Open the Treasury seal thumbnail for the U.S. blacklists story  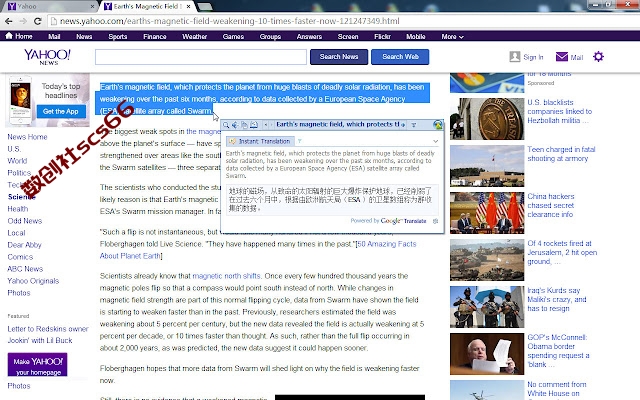pos(487,119)
